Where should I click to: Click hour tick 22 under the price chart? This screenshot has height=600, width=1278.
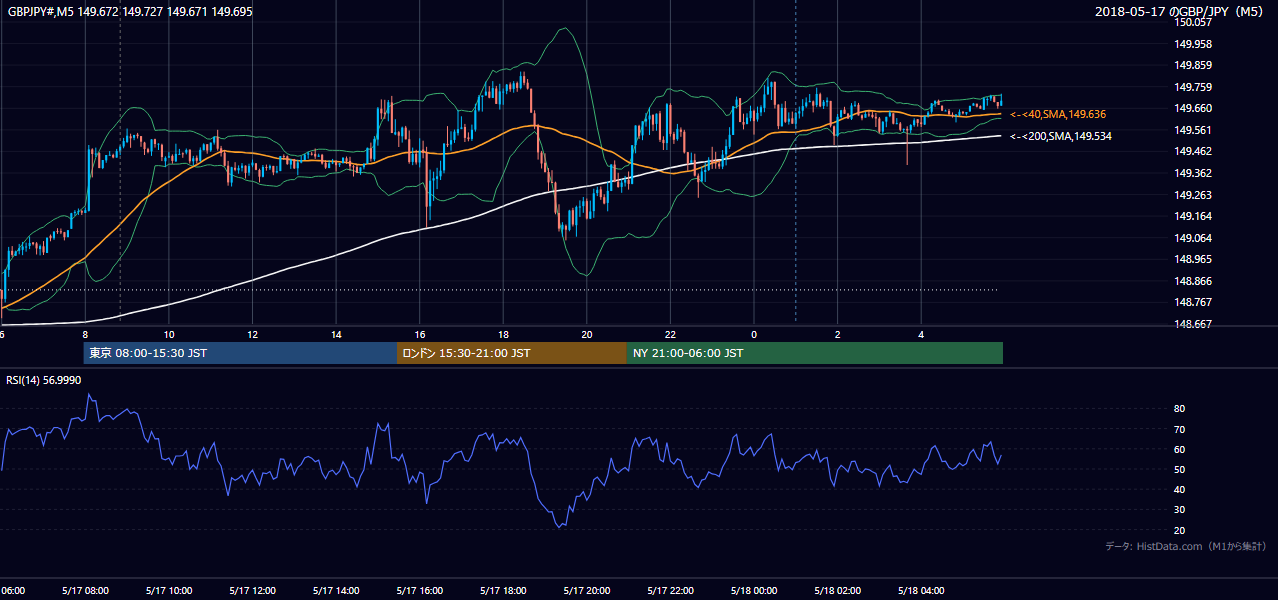[671, 335]
